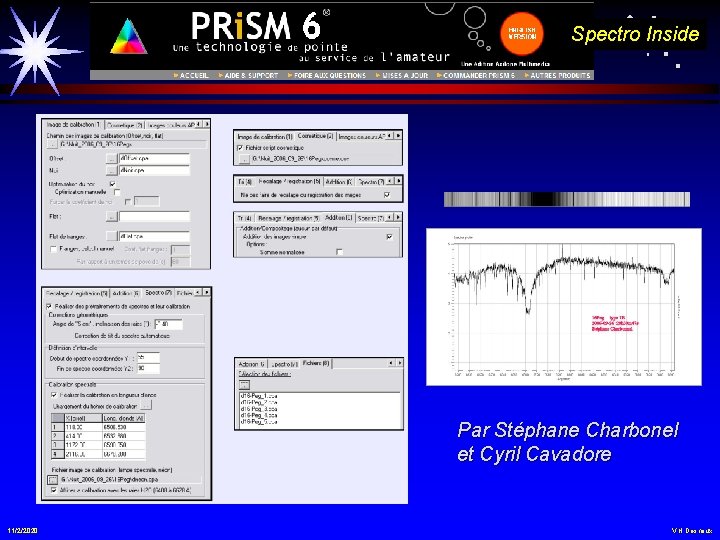Click the Début de spectre Y1 field

click(148, 357)
